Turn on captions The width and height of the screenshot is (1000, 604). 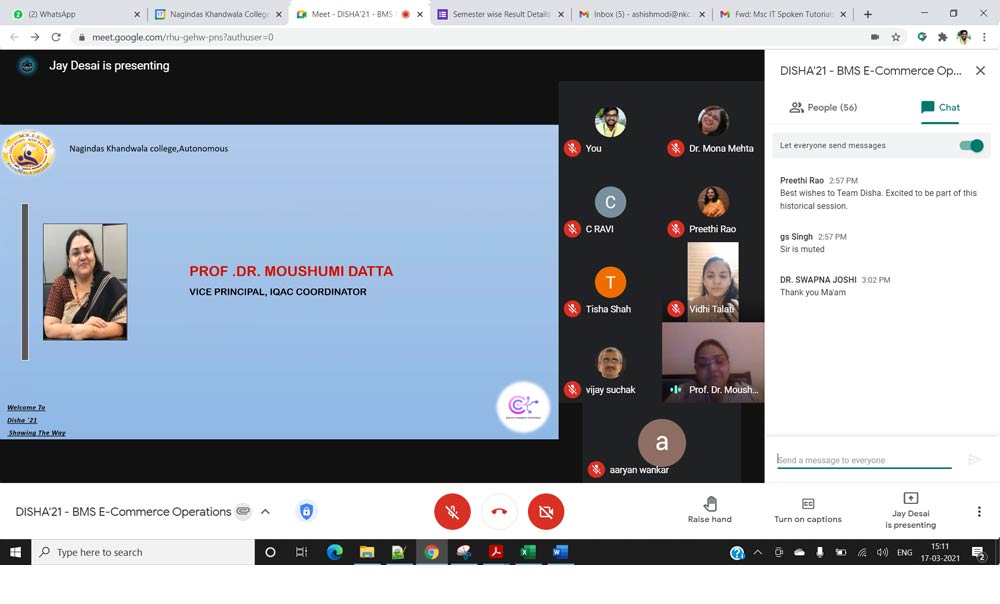(x=807, y=510)
